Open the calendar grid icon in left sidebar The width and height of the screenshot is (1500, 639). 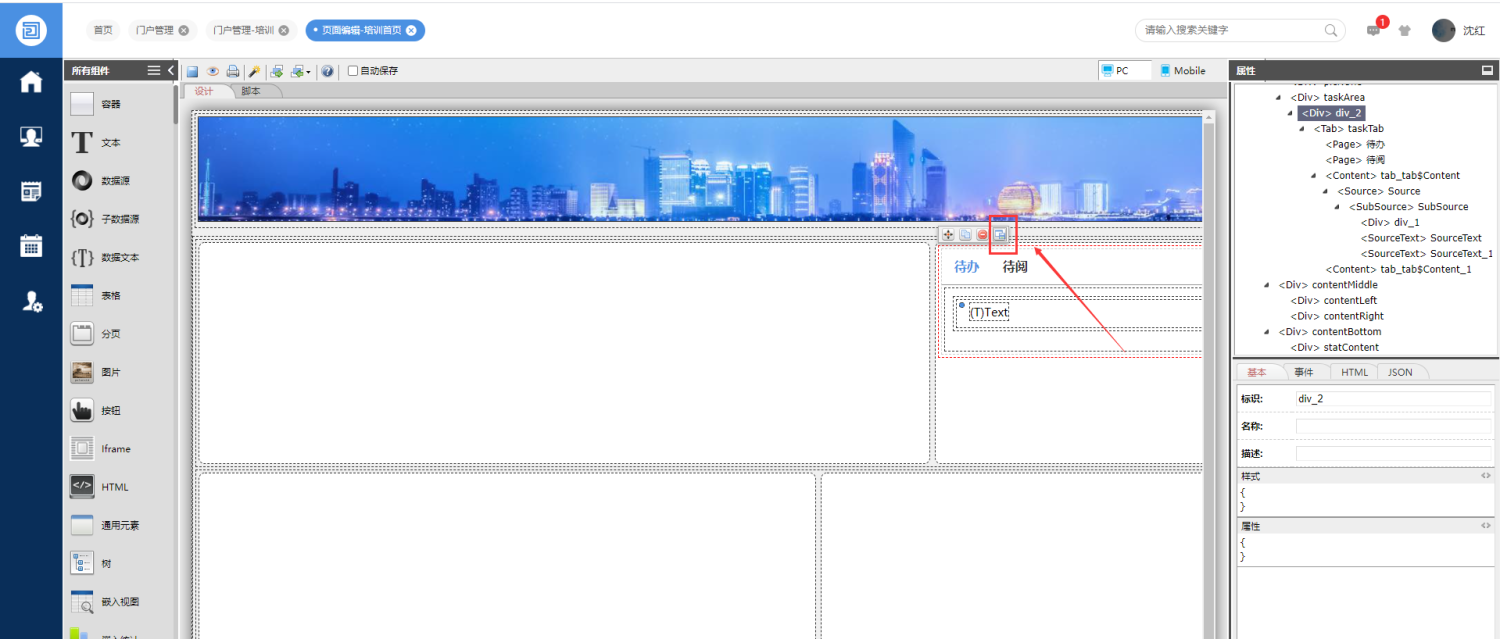tap(31, 245)
